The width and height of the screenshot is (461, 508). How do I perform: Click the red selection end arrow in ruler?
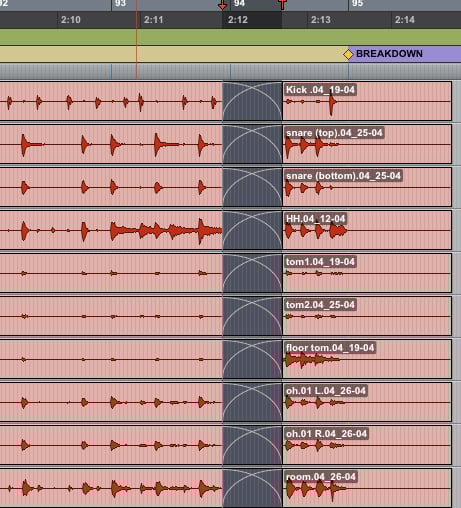pyautogui.click(x=282, y=4)
